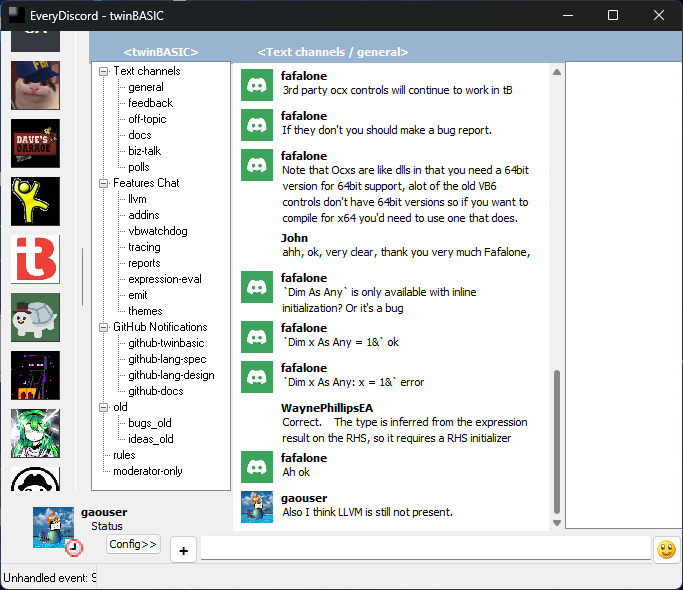
Task: Click the gaouser profile avatar at bottom left
Action: (x=53, y=527)
